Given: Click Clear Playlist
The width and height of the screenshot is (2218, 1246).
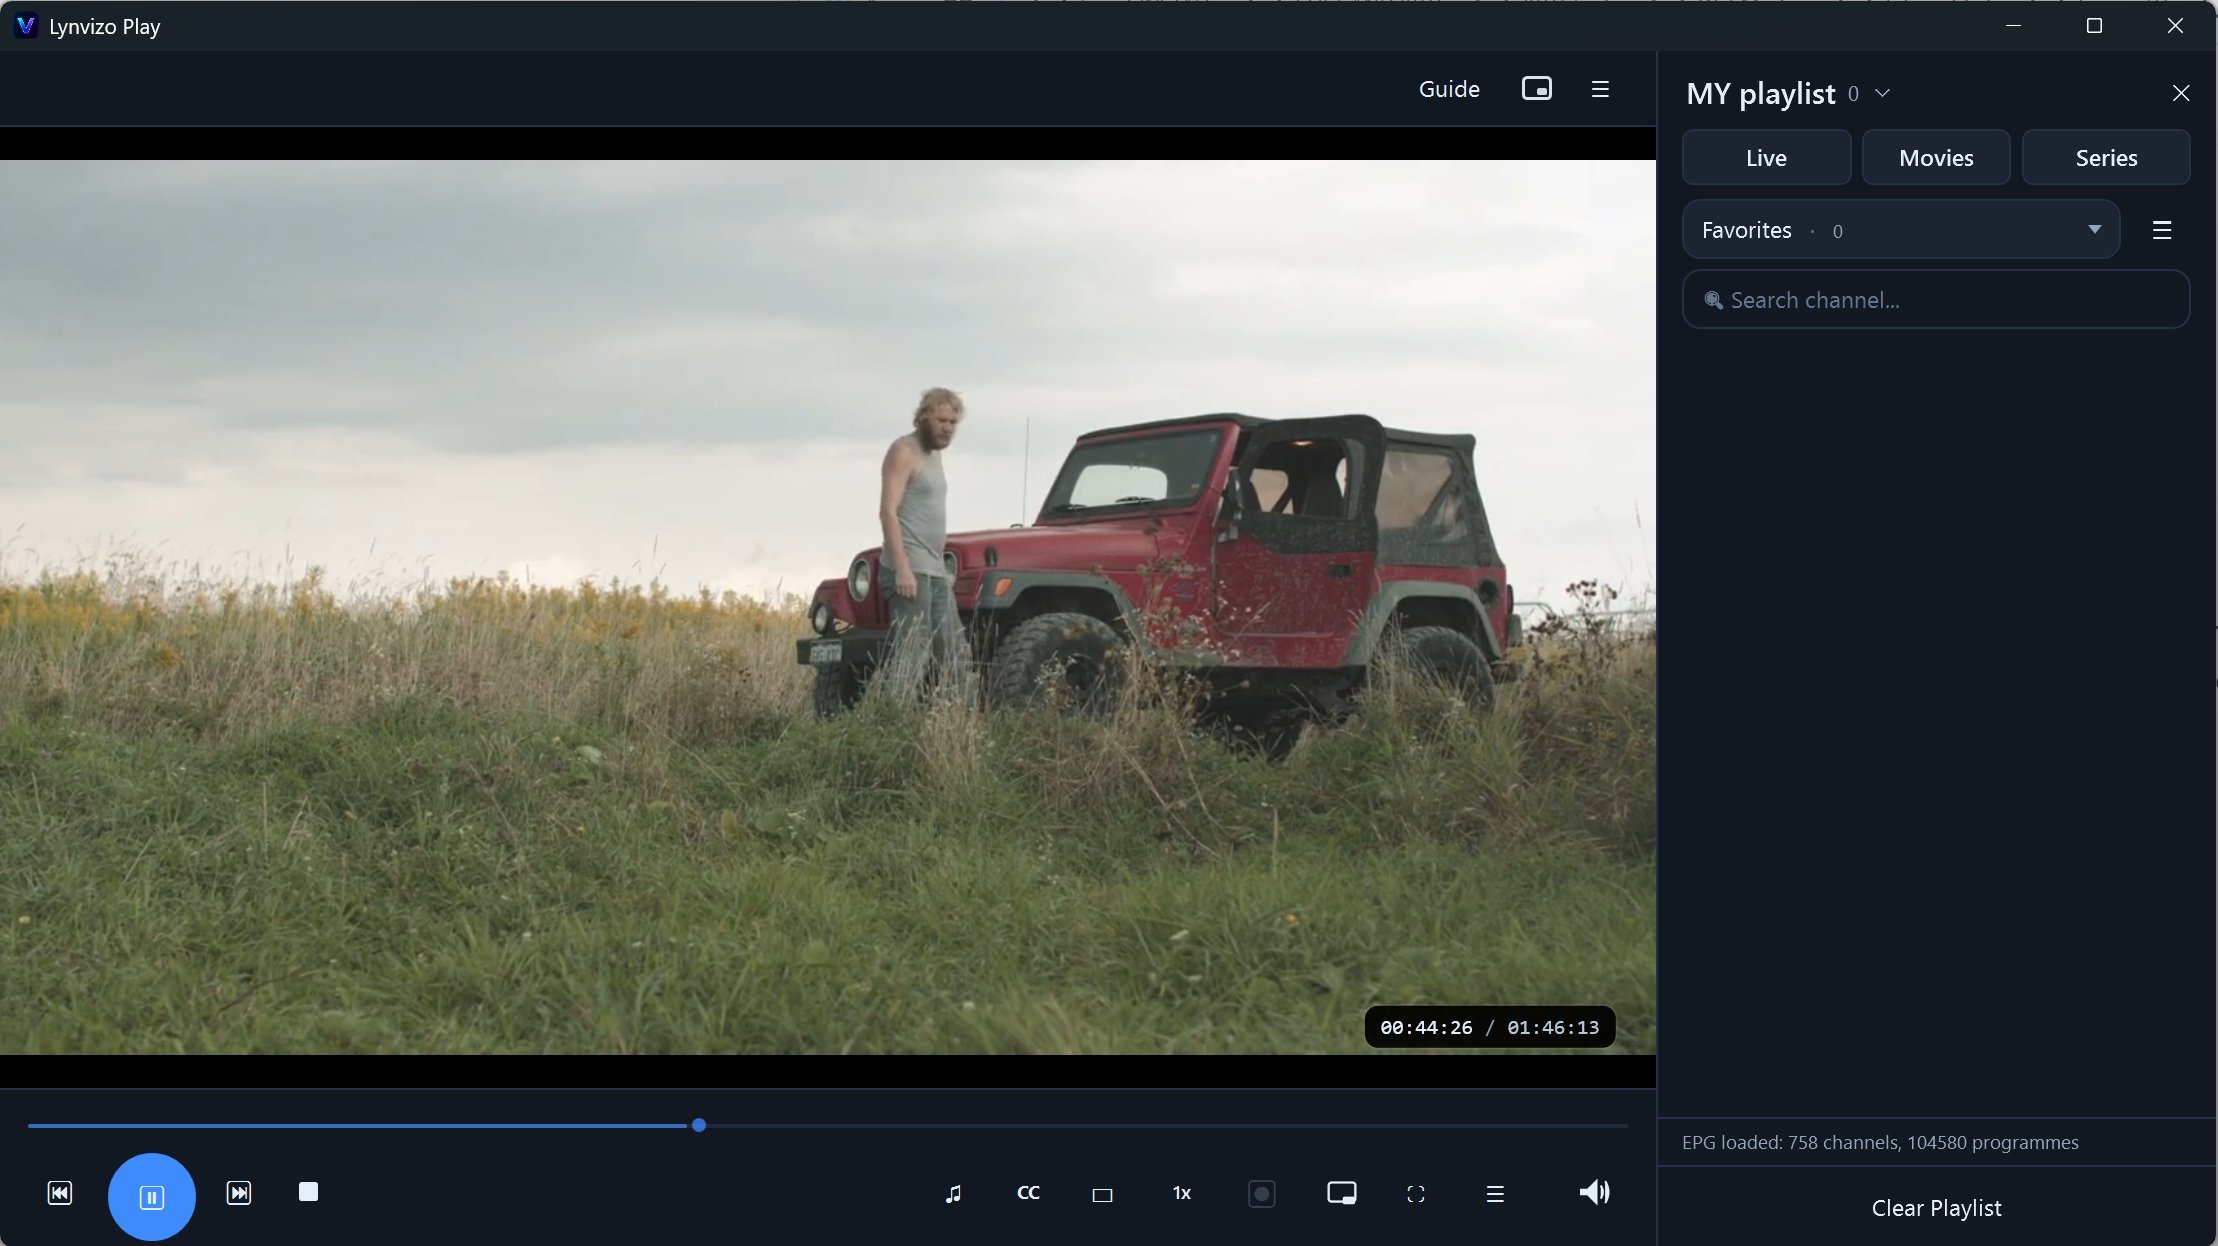Looking at the screenshot, I should click(x=1936, y=1207).
